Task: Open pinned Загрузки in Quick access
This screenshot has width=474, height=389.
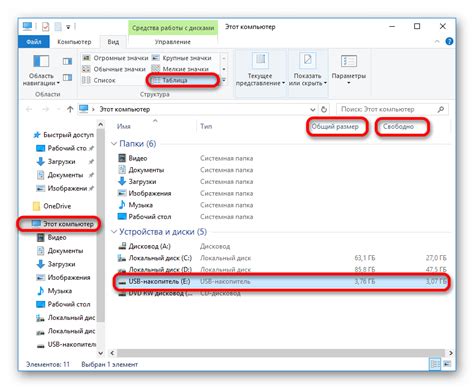Action: click(65, 162)
